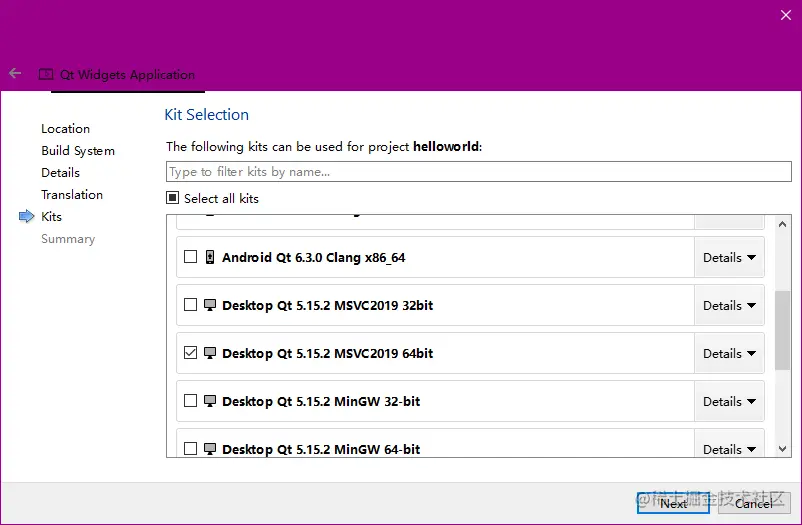Expand Details for Android Qt 6.3.0 kit

click(x=729, y=257)
